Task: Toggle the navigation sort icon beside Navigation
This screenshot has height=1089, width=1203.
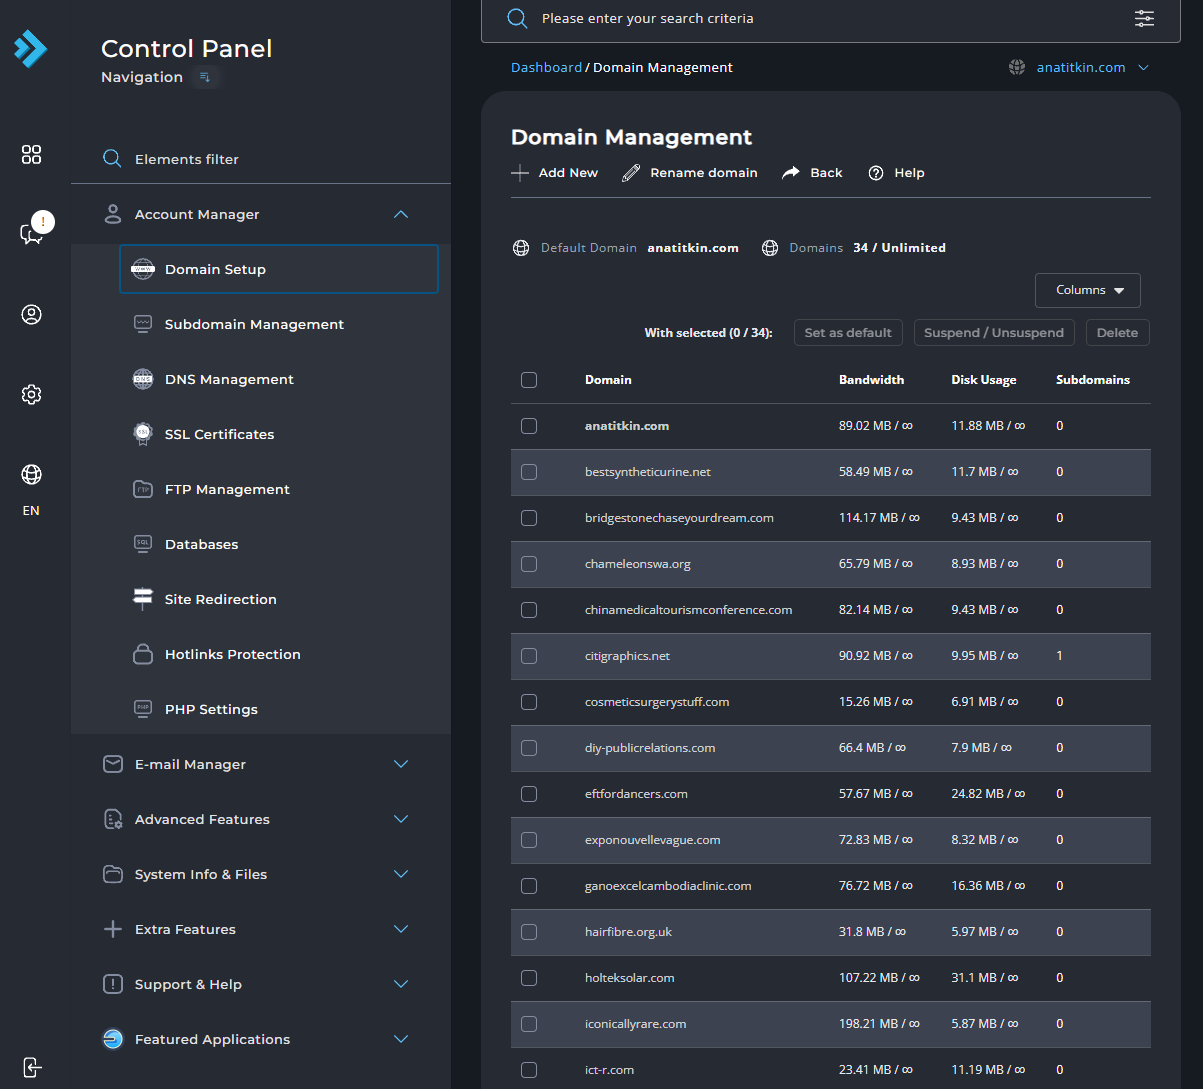Action: point(205,77)
